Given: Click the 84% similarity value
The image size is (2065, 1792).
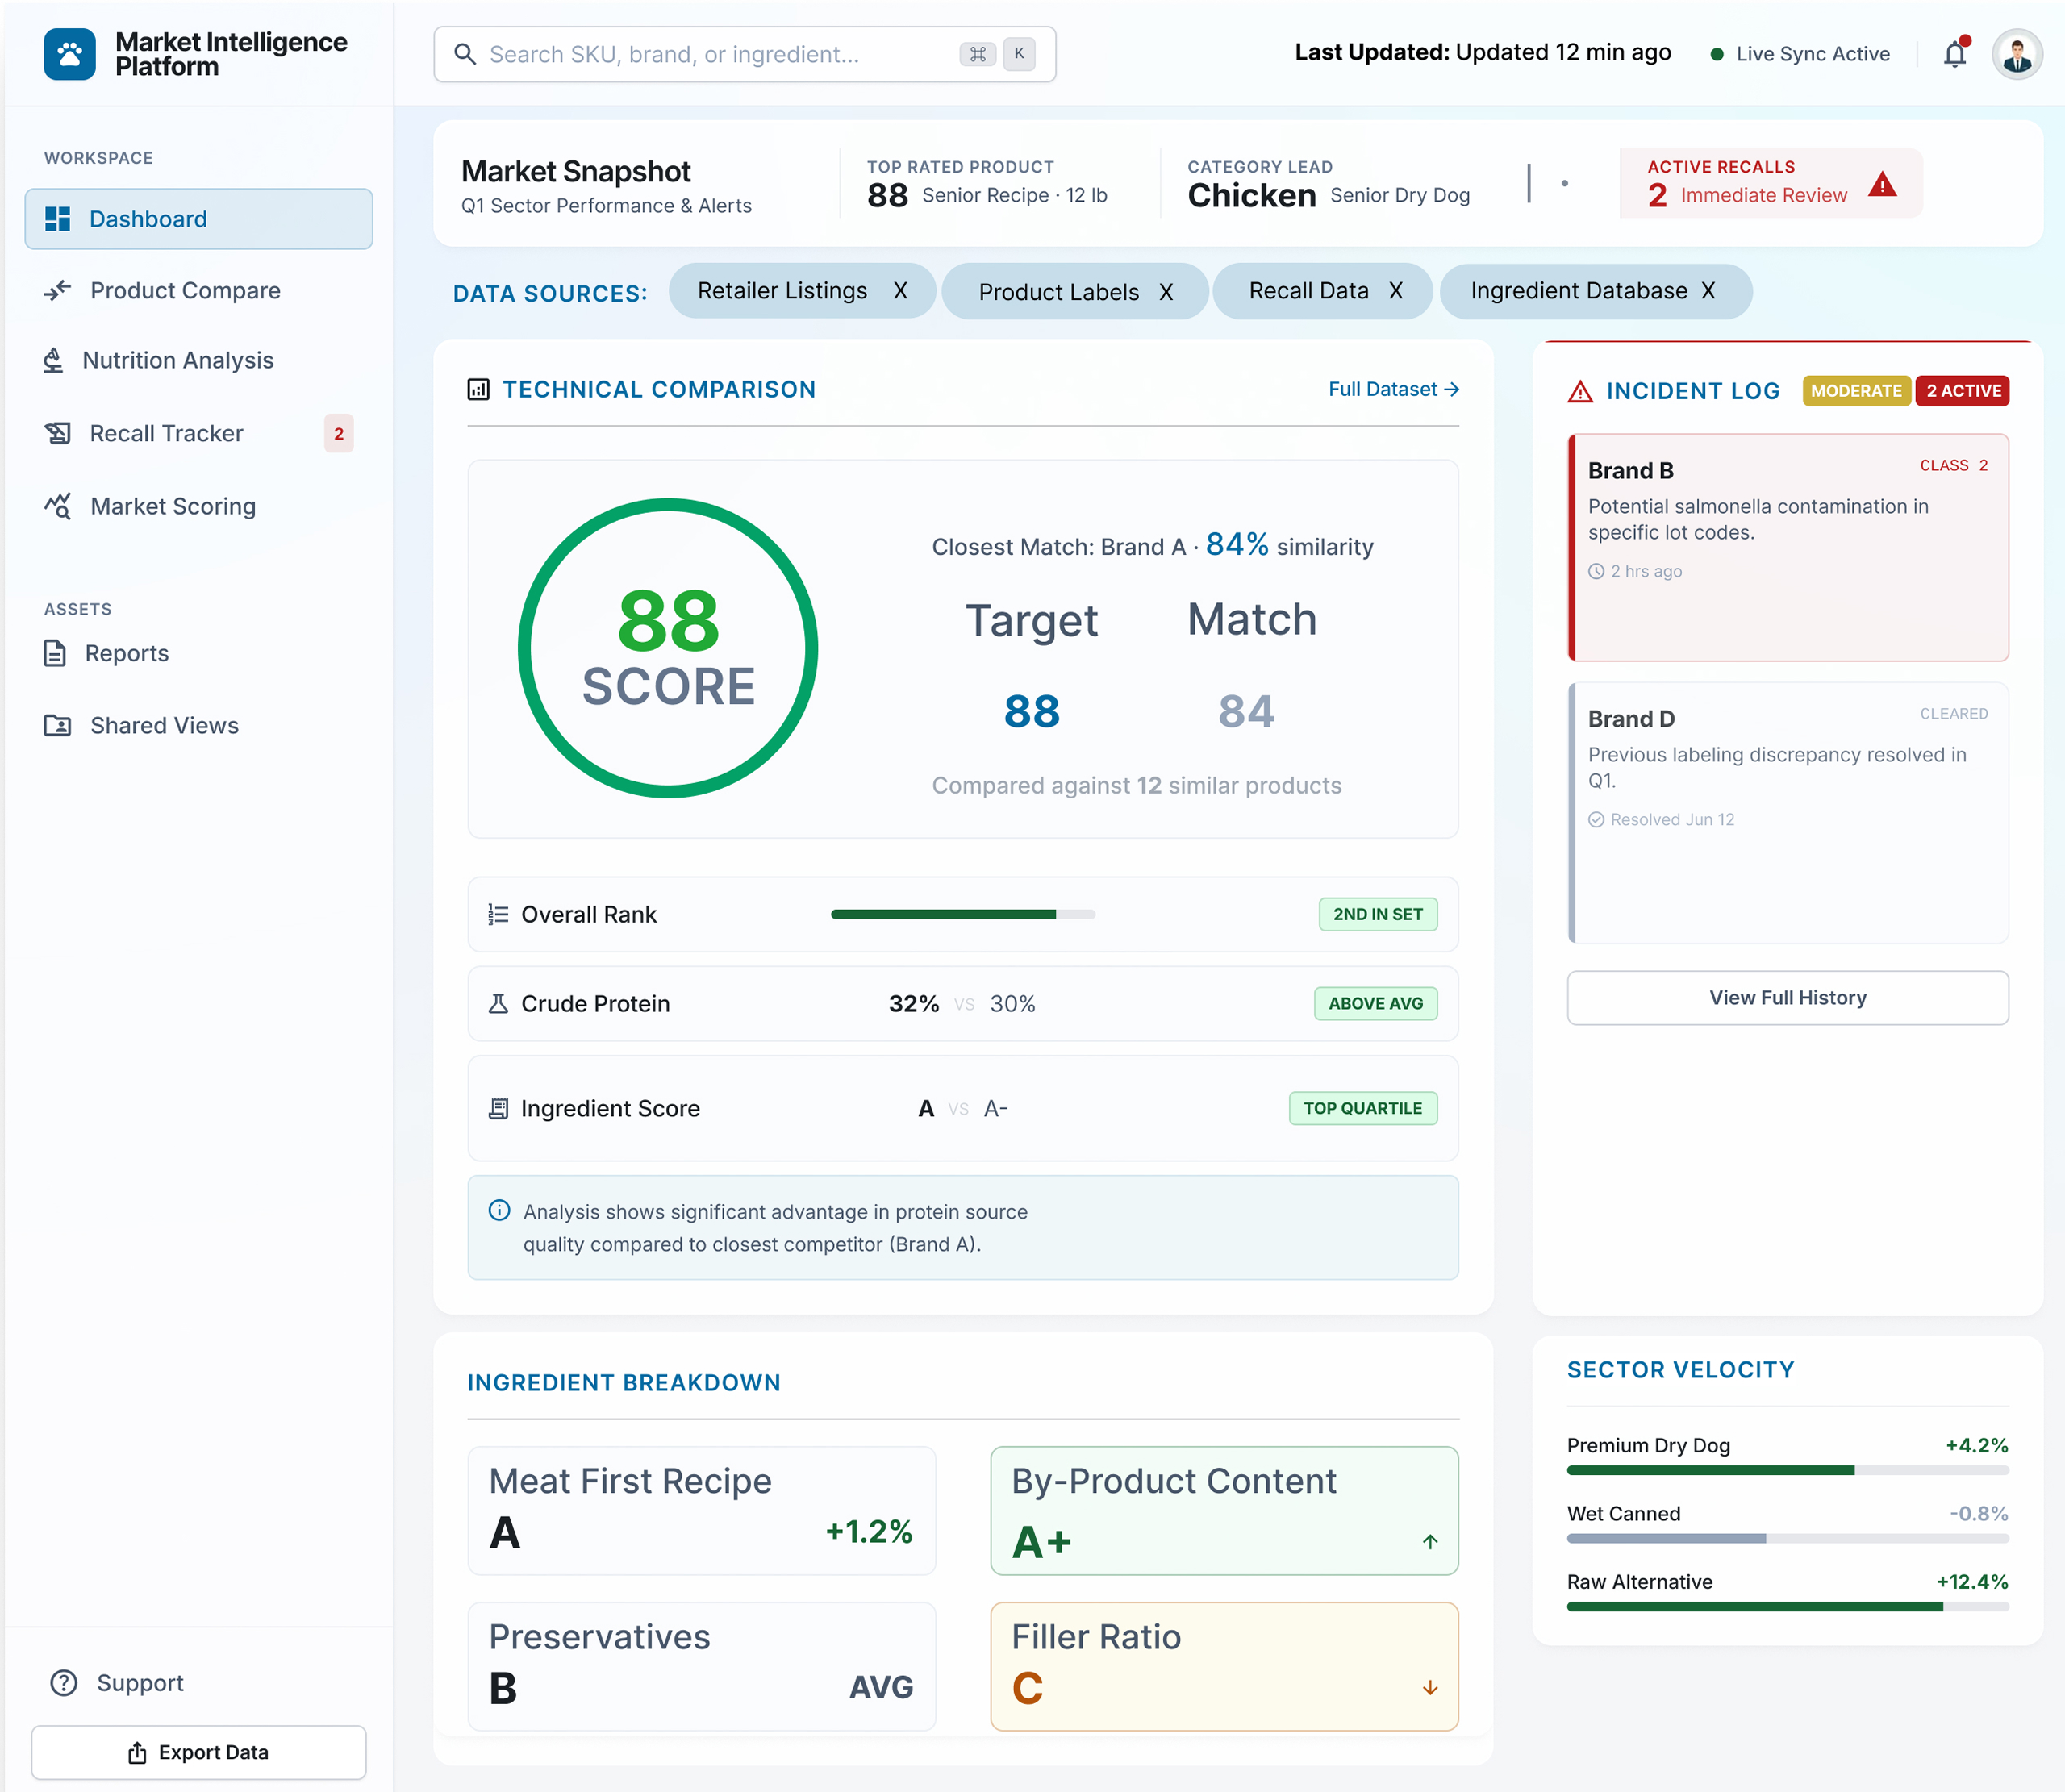Looking at the screenshot, I should point(1237,544).
